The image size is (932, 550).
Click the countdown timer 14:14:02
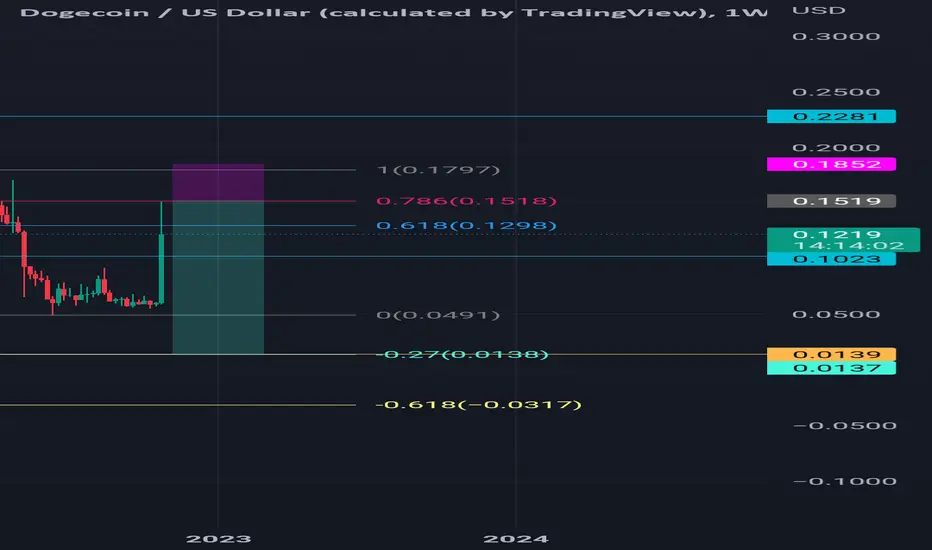(849, 246)
